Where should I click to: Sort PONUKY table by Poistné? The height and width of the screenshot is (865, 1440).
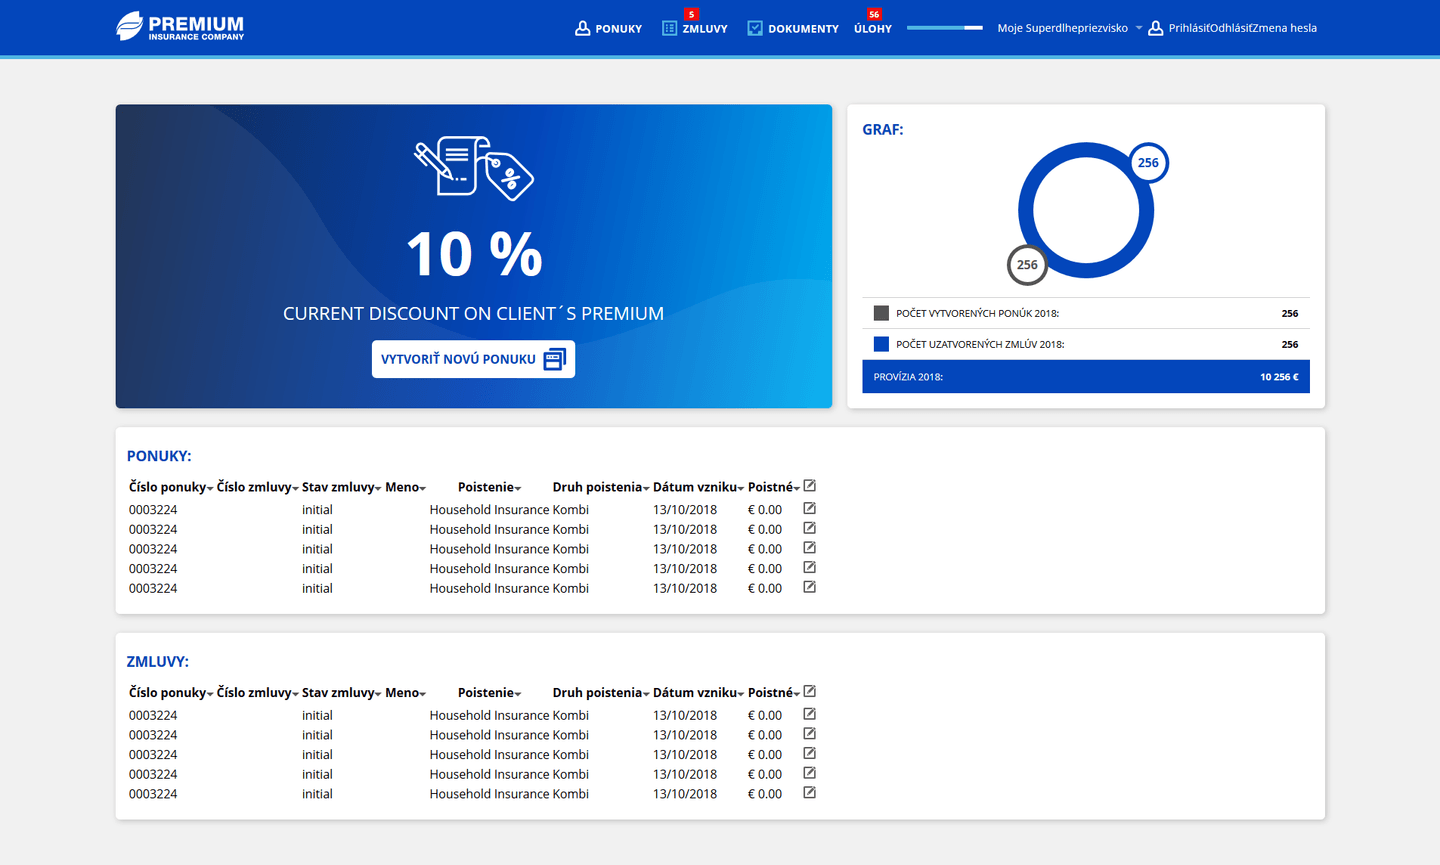pyautogui.click(x=774, y=487)
